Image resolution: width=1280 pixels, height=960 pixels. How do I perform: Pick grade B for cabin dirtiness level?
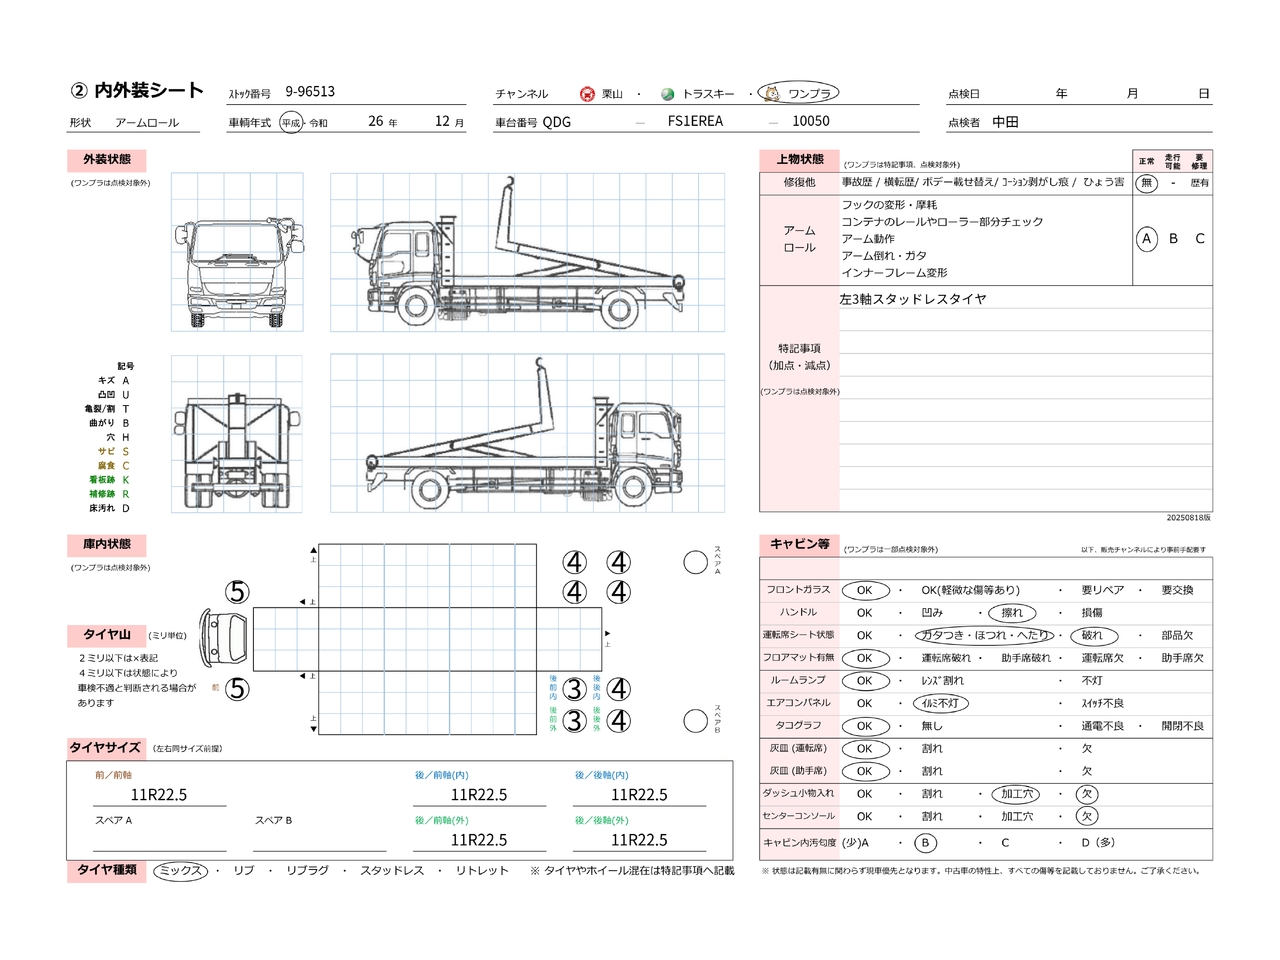pyautogui.click(x=925, y=843)
